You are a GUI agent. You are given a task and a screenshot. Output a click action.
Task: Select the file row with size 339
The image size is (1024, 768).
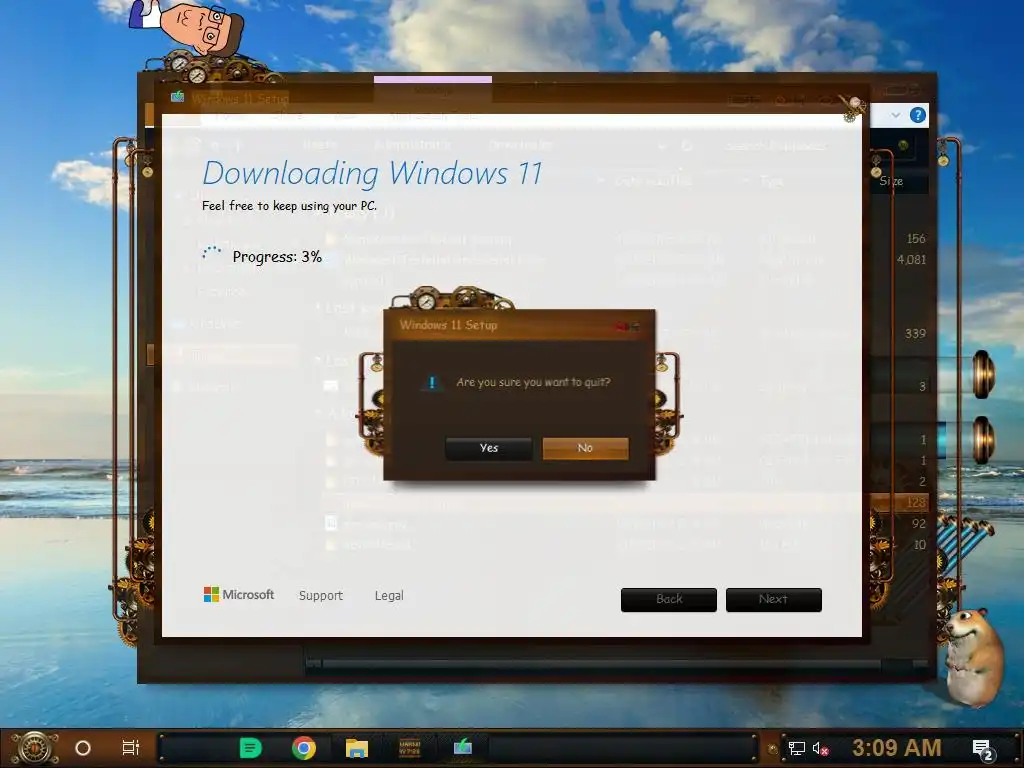(898, 334)
